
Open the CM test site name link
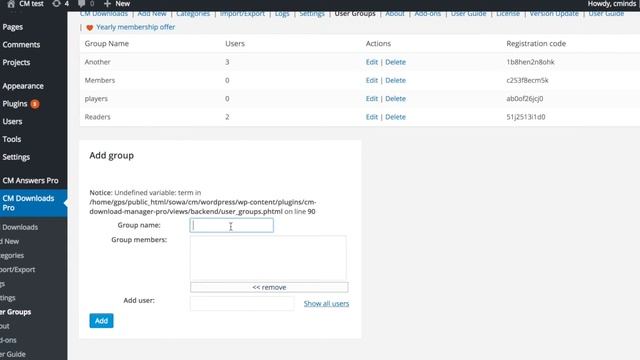[31, 4]
